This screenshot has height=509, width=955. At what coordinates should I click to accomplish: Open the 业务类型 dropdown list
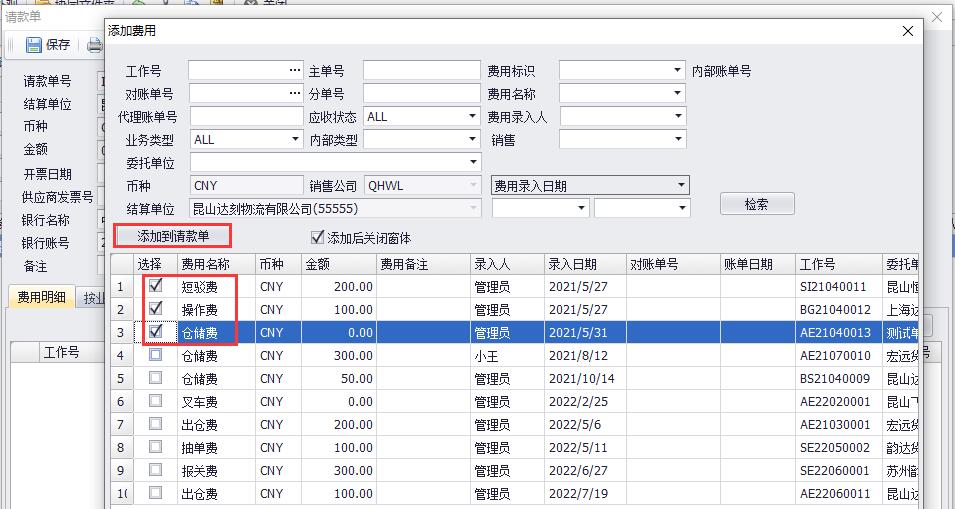[296, 140]
